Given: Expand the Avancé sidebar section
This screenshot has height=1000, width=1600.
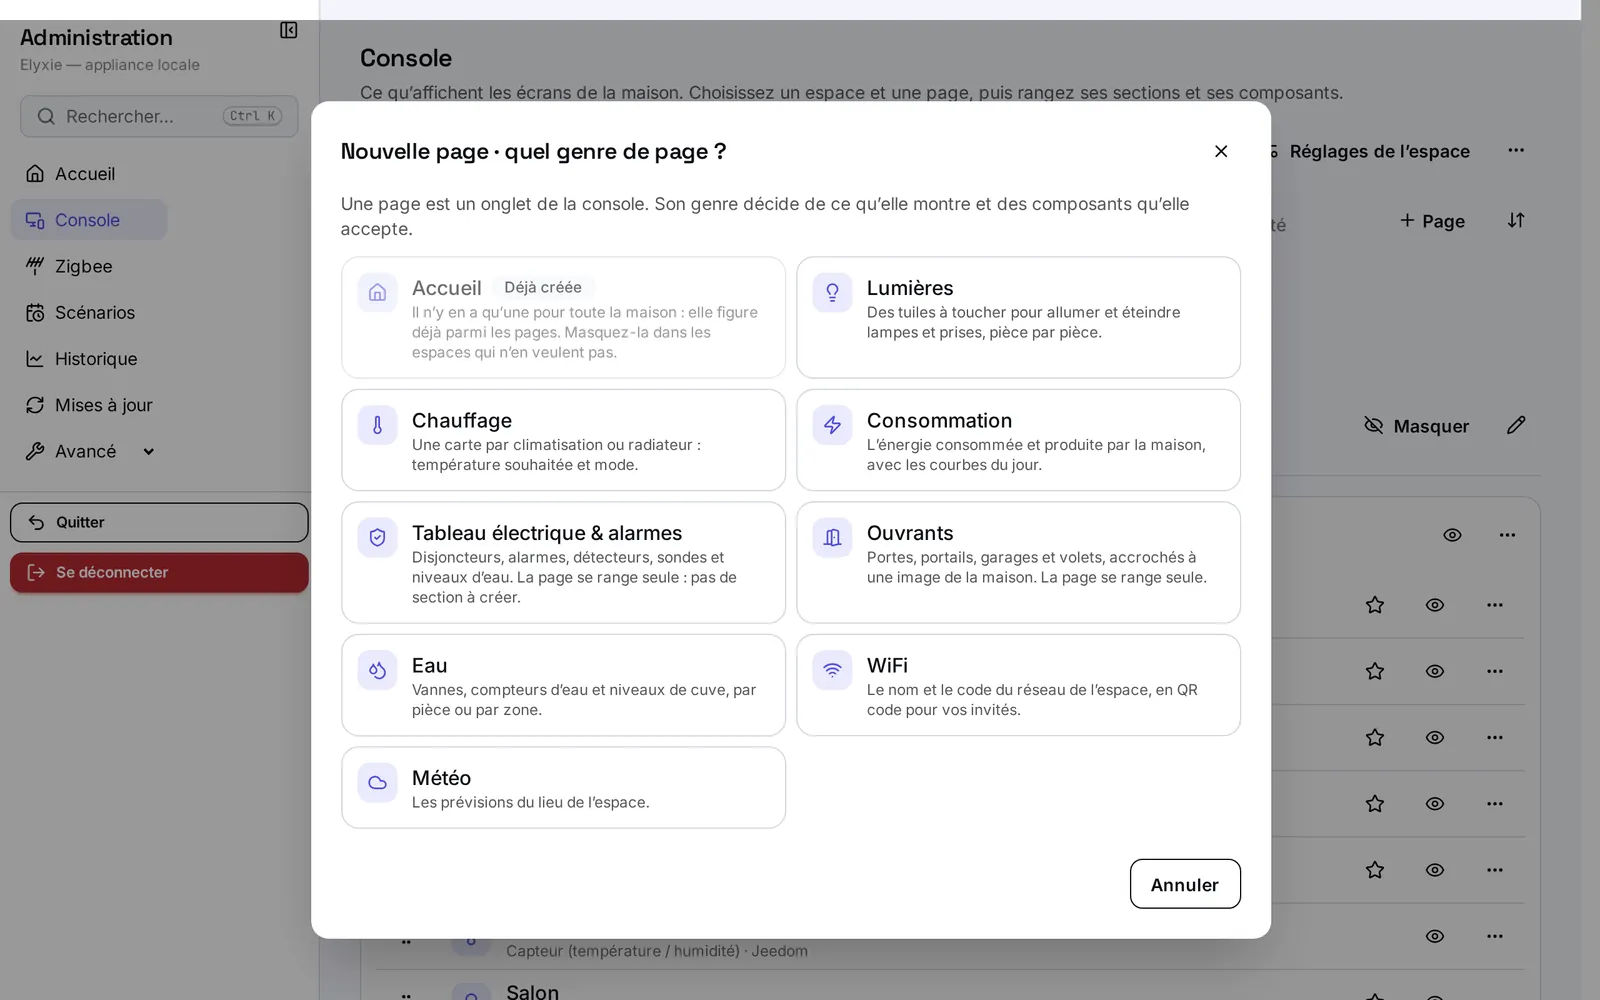Looking at the screenshot, I should (x=90, y=451).
